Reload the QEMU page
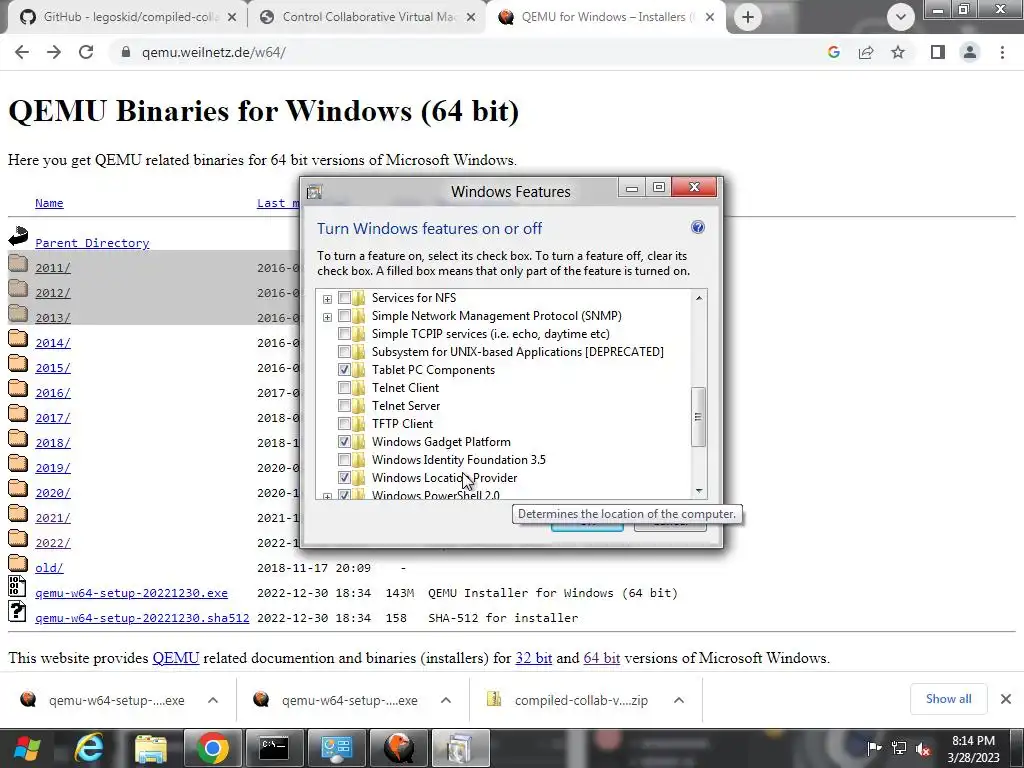This screenshot has width=1024, height=768. coord(86,52)
